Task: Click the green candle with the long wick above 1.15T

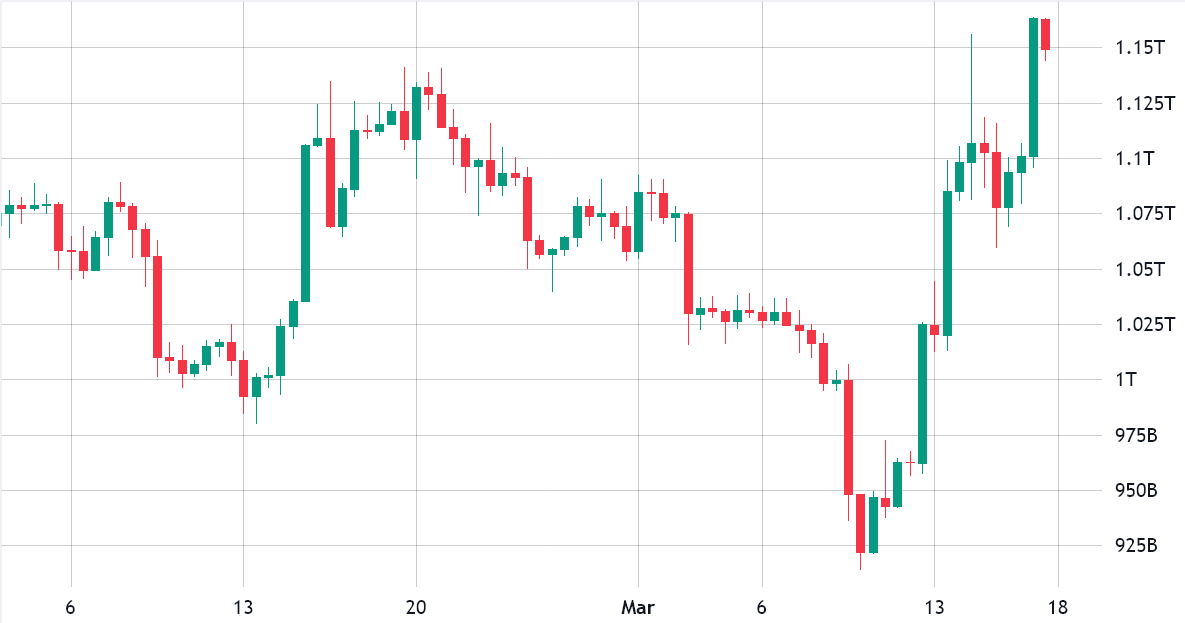Action: [971, 152]
